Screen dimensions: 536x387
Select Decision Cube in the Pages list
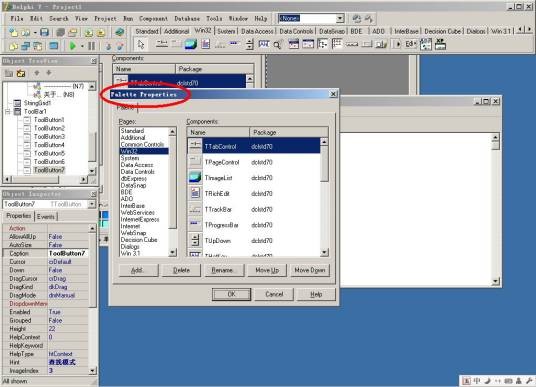click(x=139, y=240)
